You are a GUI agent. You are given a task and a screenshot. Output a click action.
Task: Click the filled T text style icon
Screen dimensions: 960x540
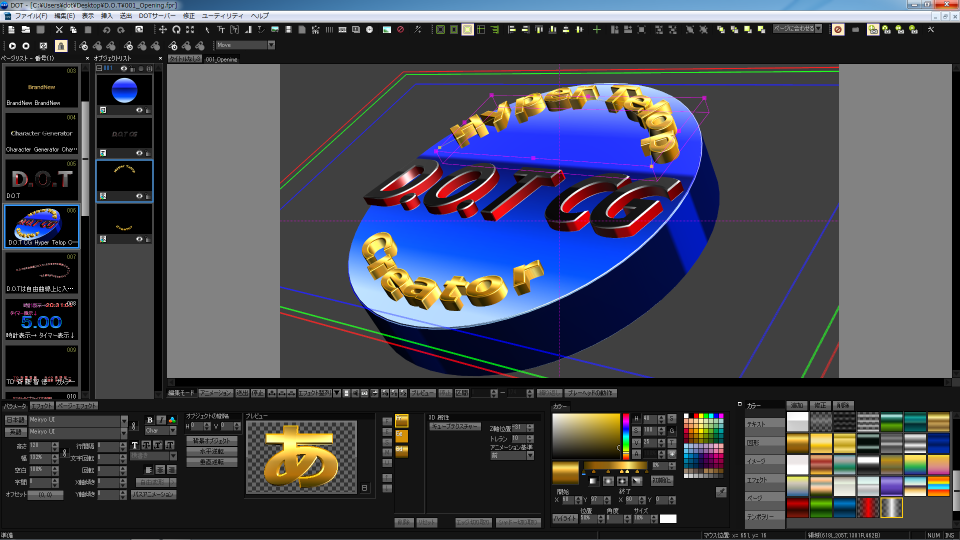[135, 445]
